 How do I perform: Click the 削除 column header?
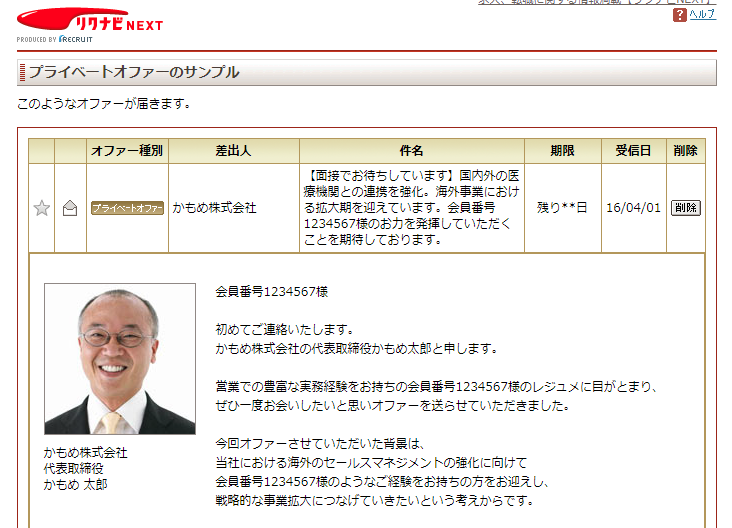(685, 151)
